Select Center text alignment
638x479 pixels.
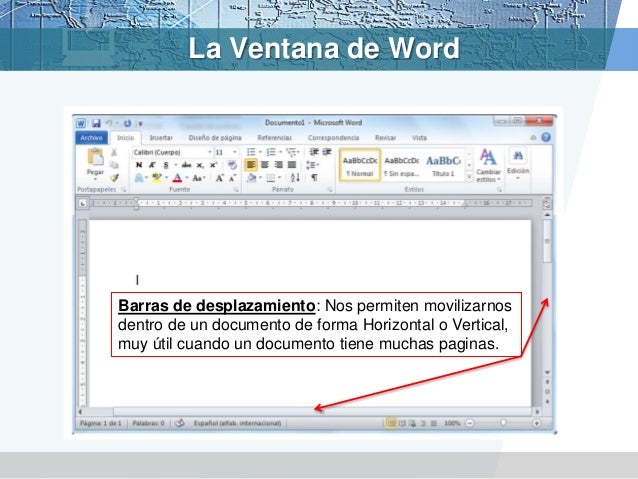coord(264,165)
